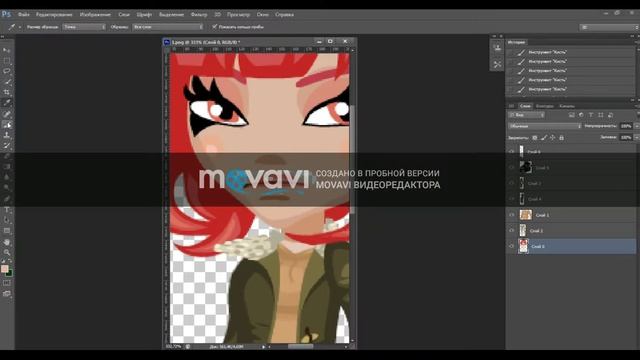This screenshot has height=360, width=640.
Task: Select the Clone Stamp tool
Action: point(7,135)
